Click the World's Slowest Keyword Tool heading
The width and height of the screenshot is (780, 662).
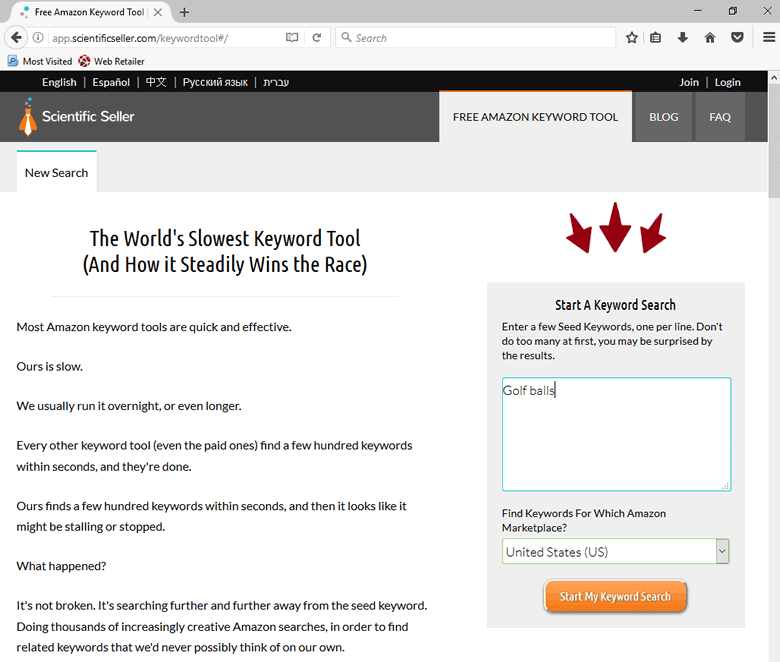click(x=225, y=252)
